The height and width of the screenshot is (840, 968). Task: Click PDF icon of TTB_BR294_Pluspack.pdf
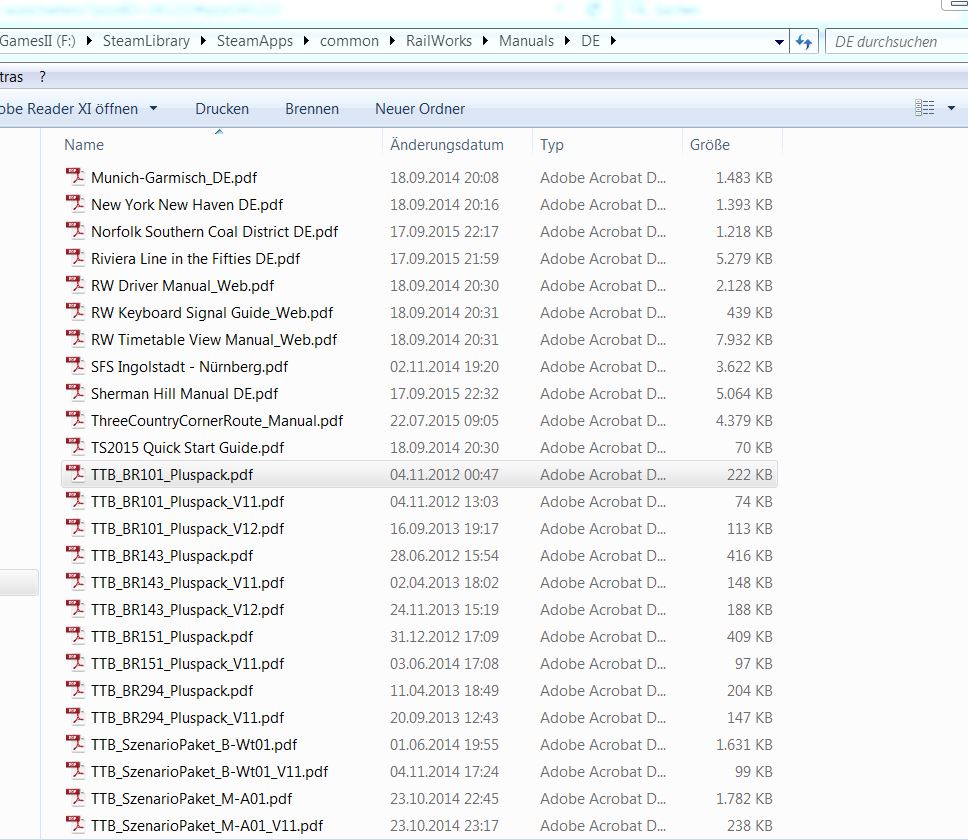pos(75,690)
